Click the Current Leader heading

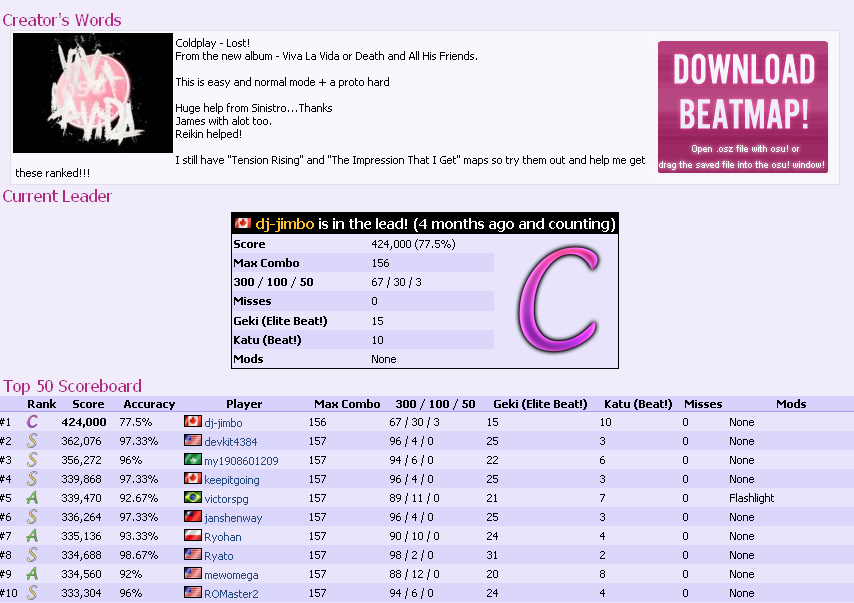point(57,196)
